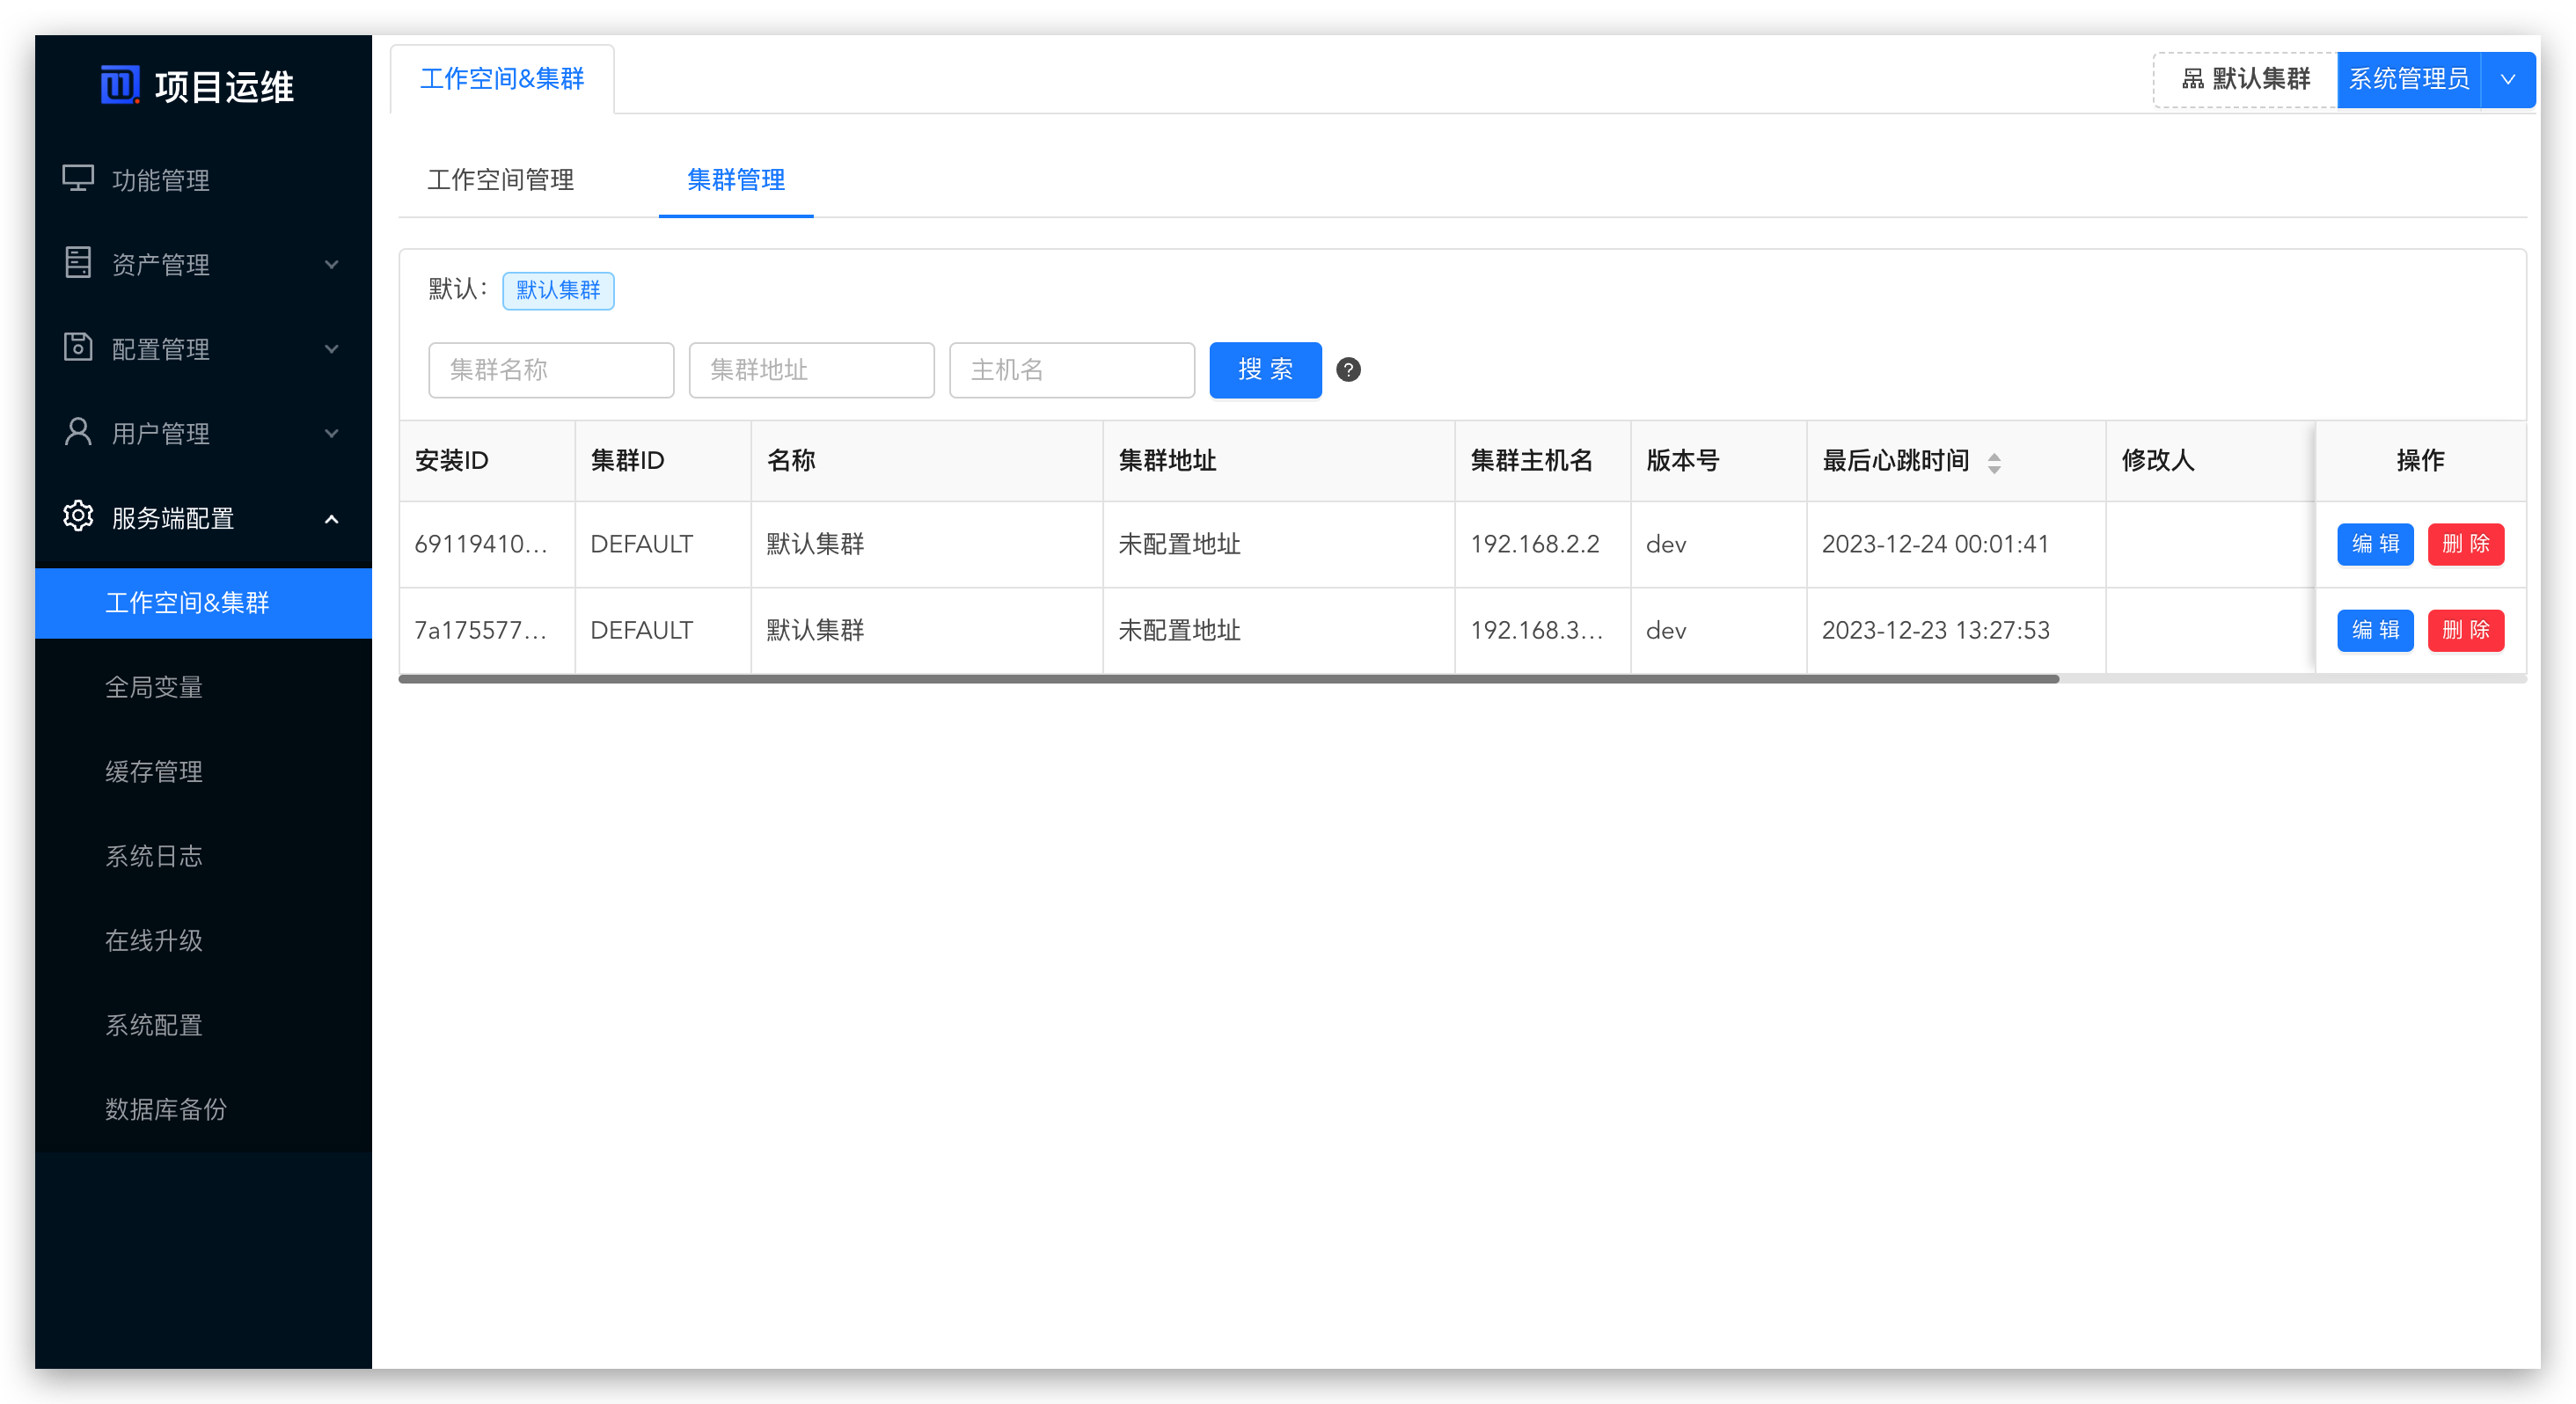Screen dimensions: 2576x1404
Task: Edit the first 默认集群 row
Action: pyautogui.click(x=2376, y=544)
